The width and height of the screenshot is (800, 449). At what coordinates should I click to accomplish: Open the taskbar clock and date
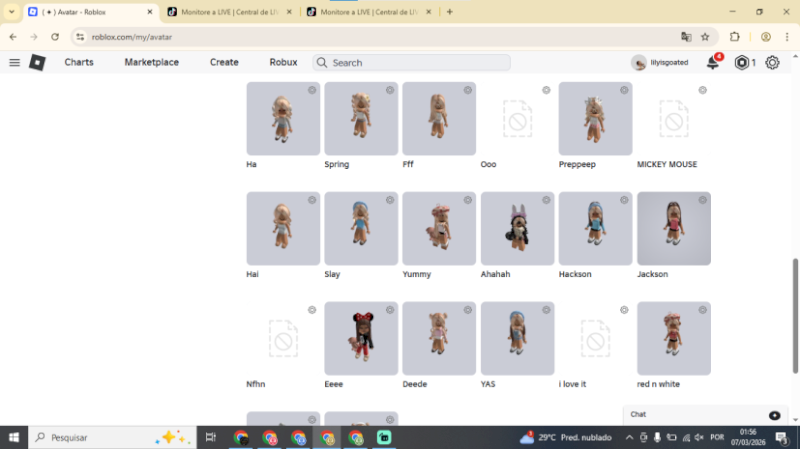click(x=748, y=437)
